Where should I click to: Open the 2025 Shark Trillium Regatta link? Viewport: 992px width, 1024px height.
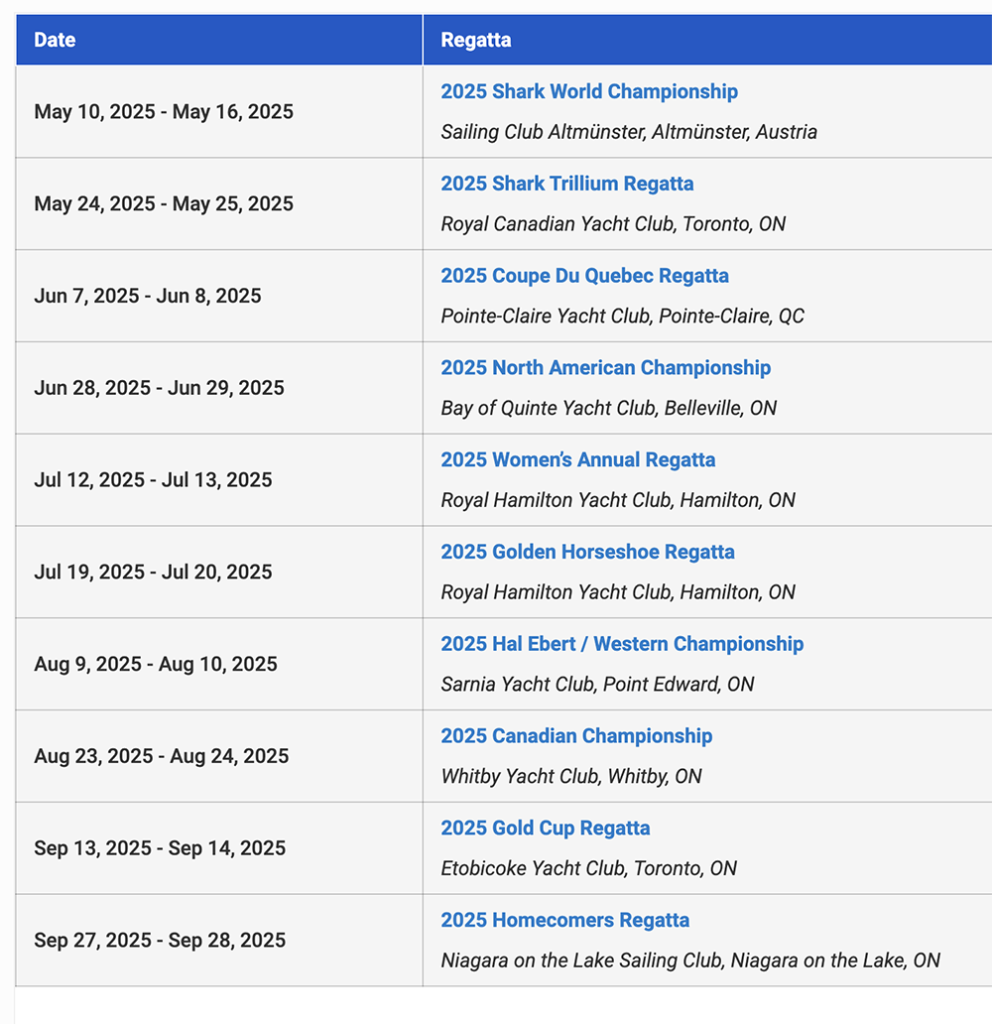click(567, 184)
